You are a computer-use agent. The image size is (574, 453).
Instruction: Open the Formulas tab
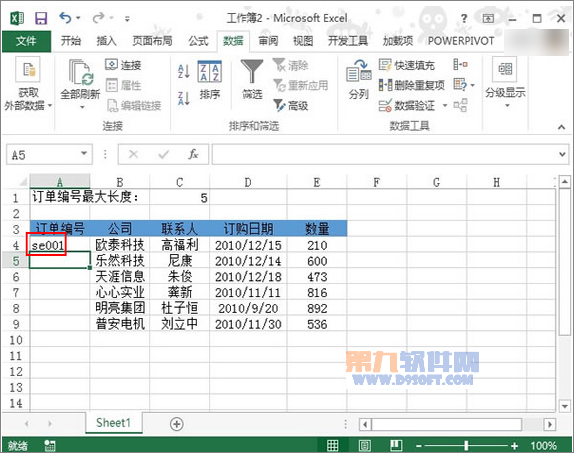[x=198, y=41]
